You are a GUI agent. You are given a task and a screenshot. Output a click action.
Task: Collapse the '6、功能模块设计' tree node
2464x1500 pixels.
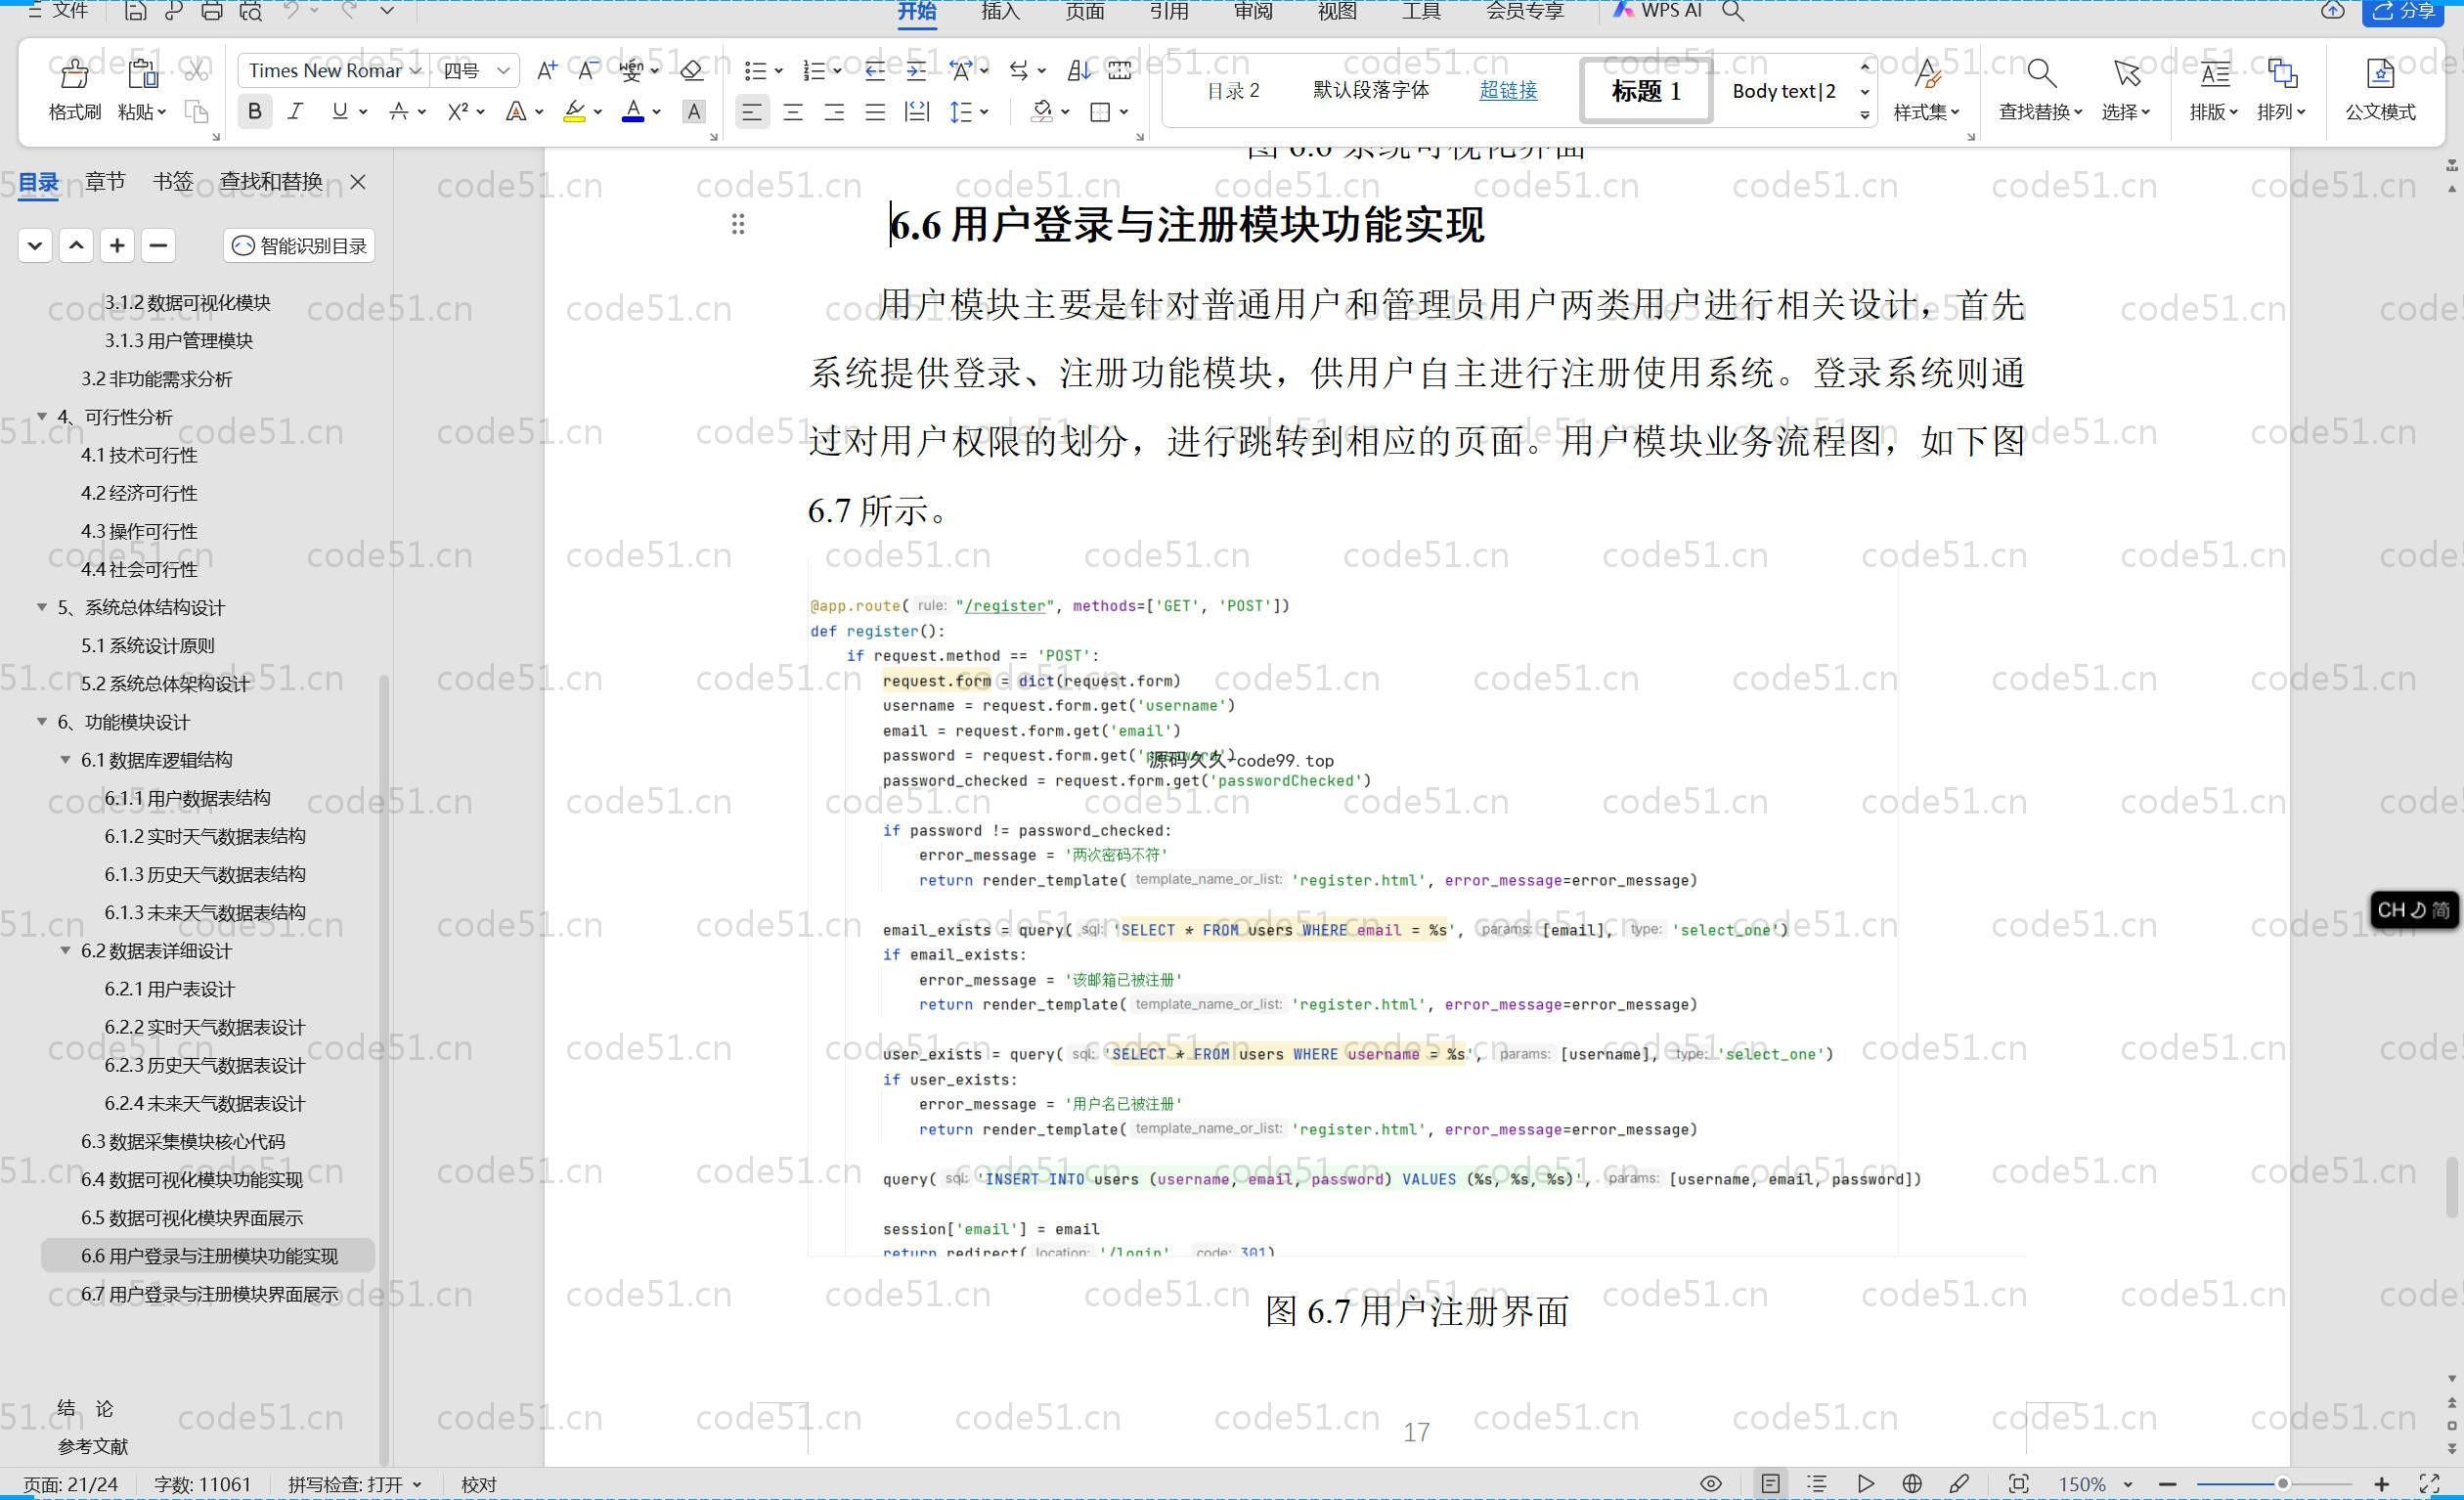pyautogui.click(x=42, y=721)
